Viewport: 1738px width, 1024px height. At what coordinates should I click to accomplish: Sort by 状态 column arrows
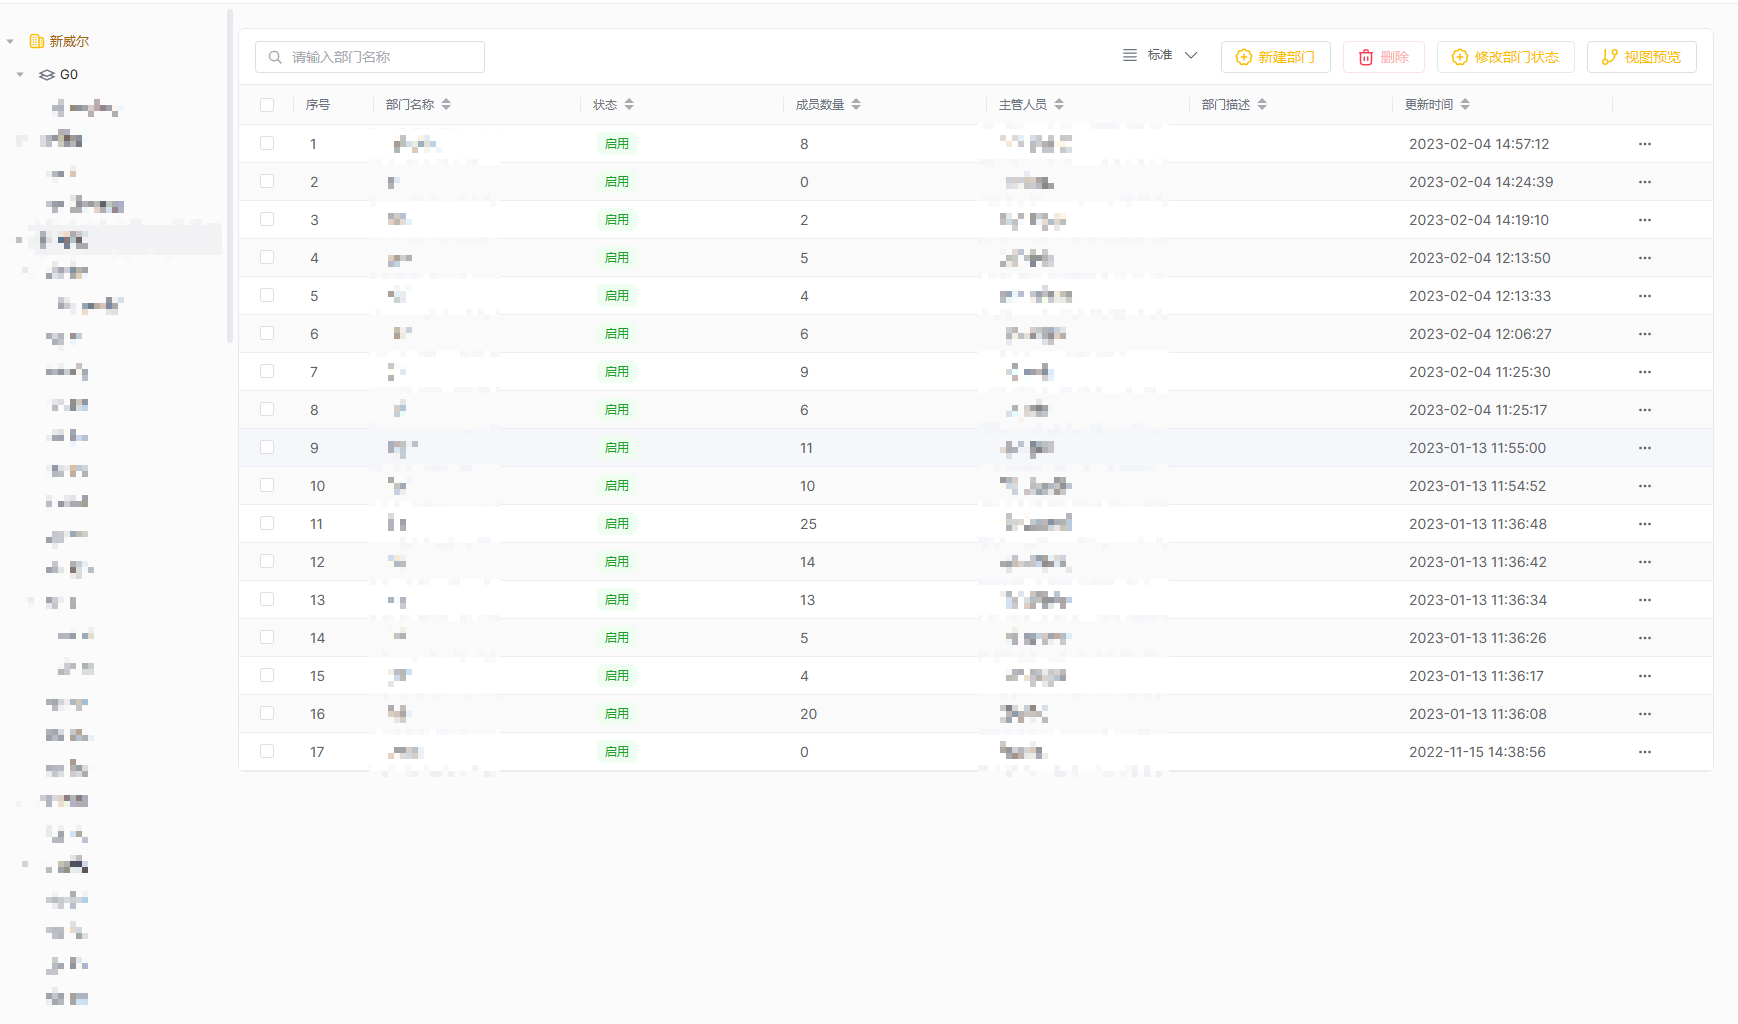point(629,104)
